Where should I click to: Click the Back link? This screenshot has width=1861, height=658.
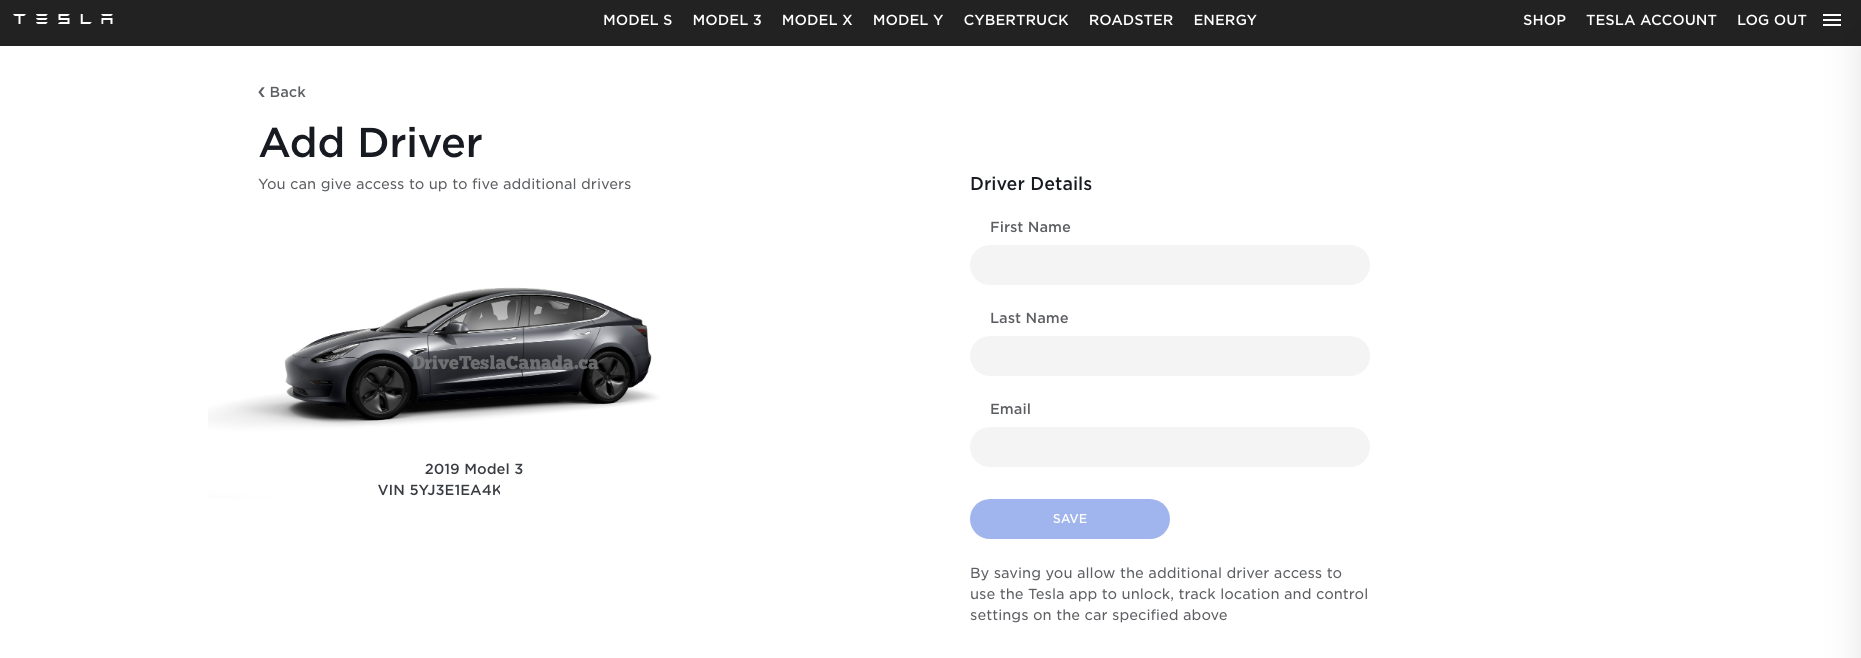[289, 92]
